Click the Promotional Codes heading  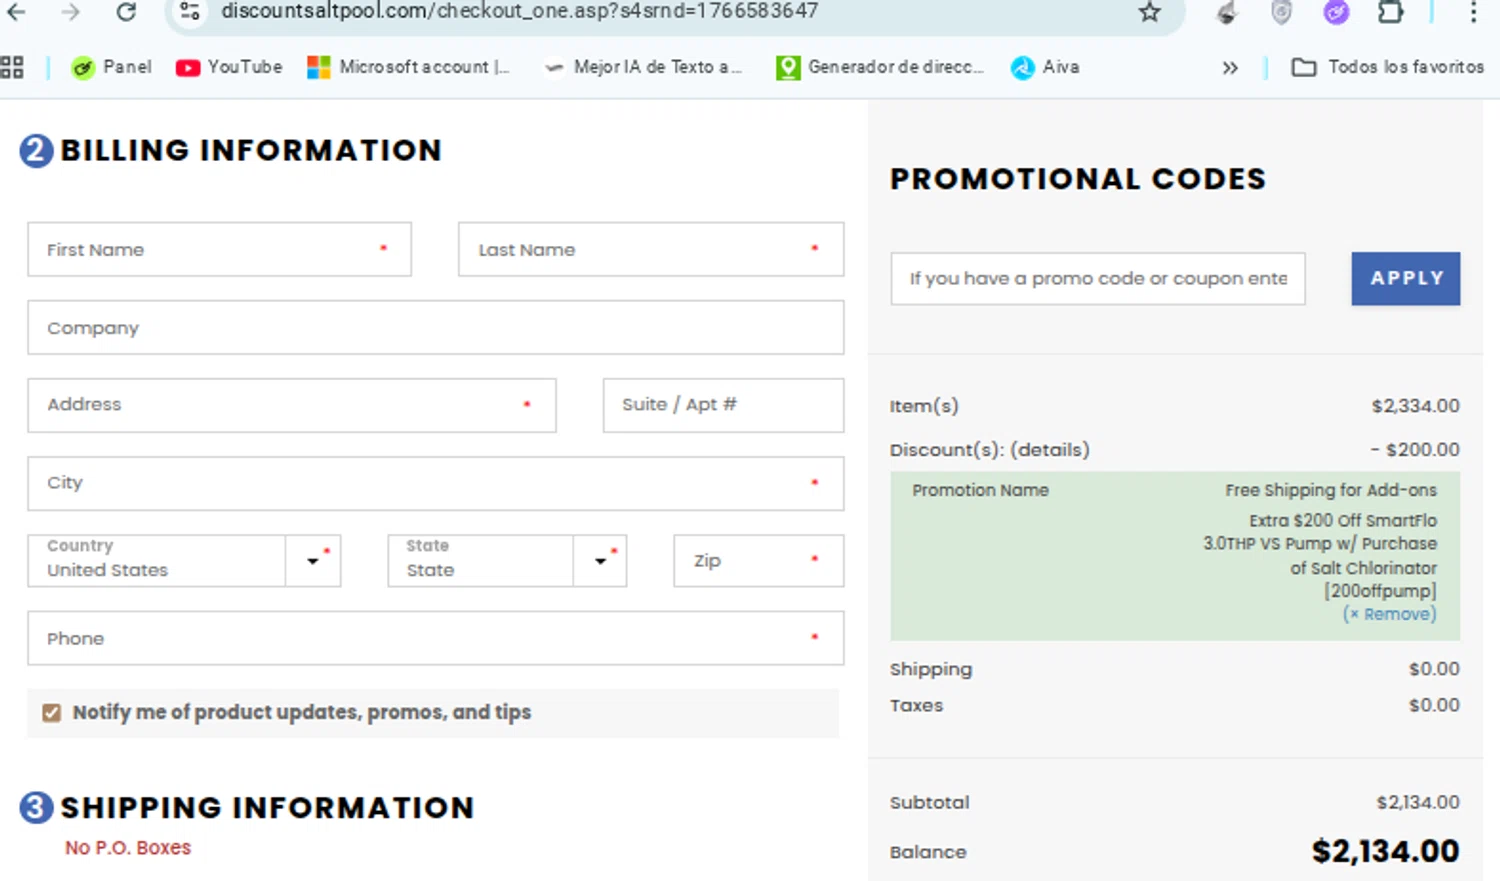[x=1078, y=179]
